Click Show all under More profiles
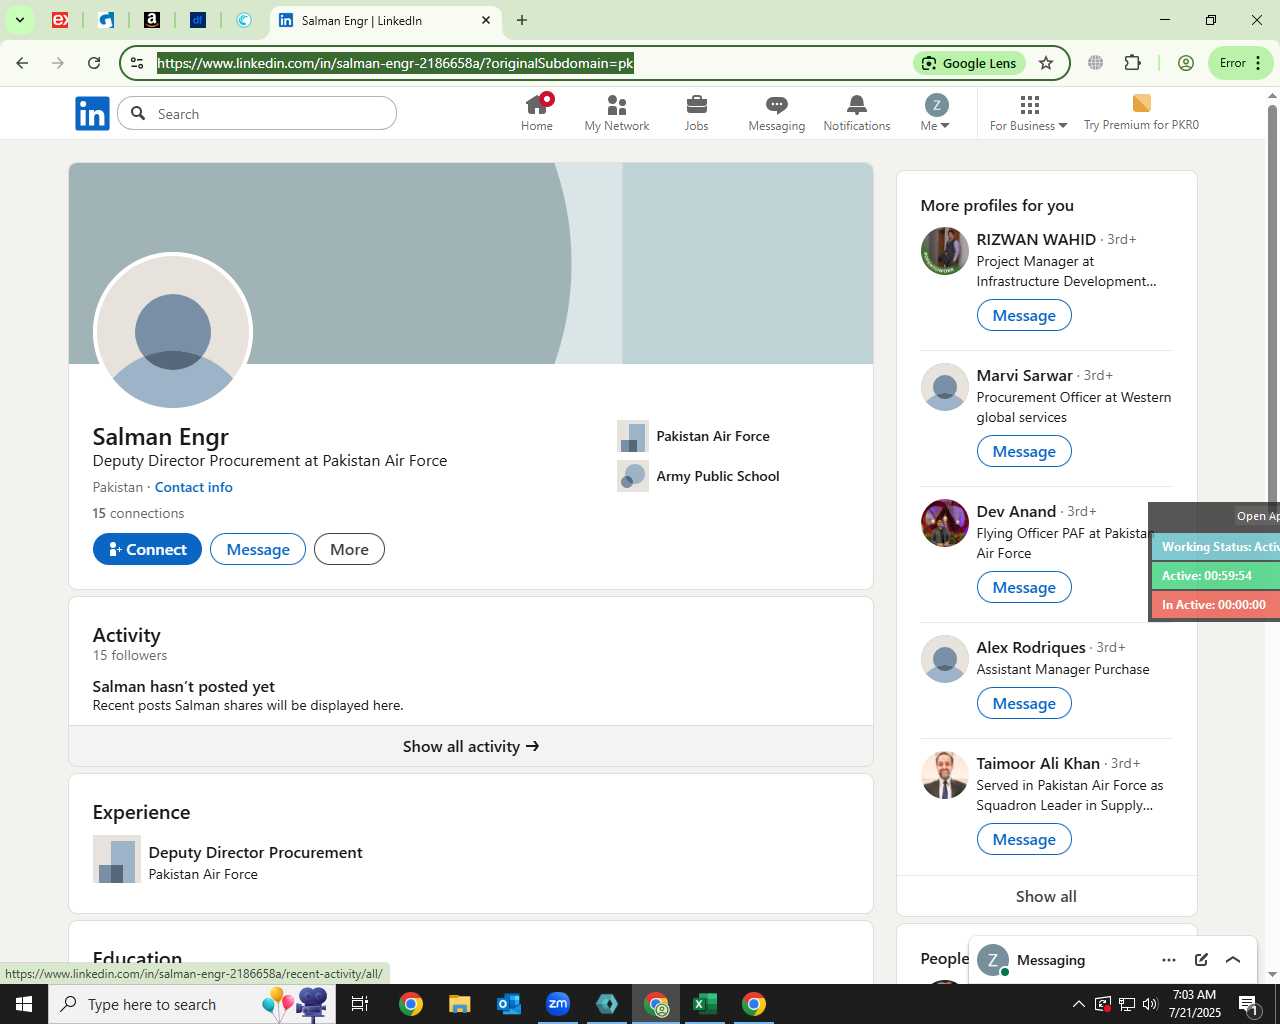This screenshot has width=1280, height=1024. pos(1047,896)
